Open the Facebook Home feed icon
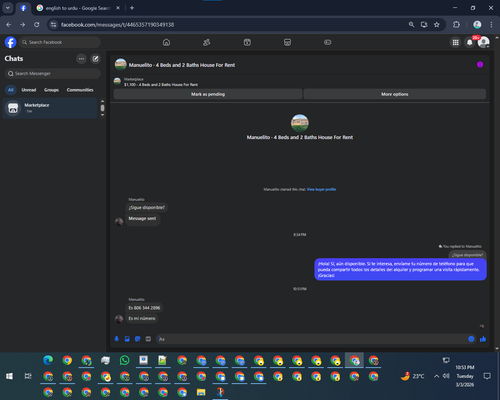The image size is (500, 400). pos(166,42)
